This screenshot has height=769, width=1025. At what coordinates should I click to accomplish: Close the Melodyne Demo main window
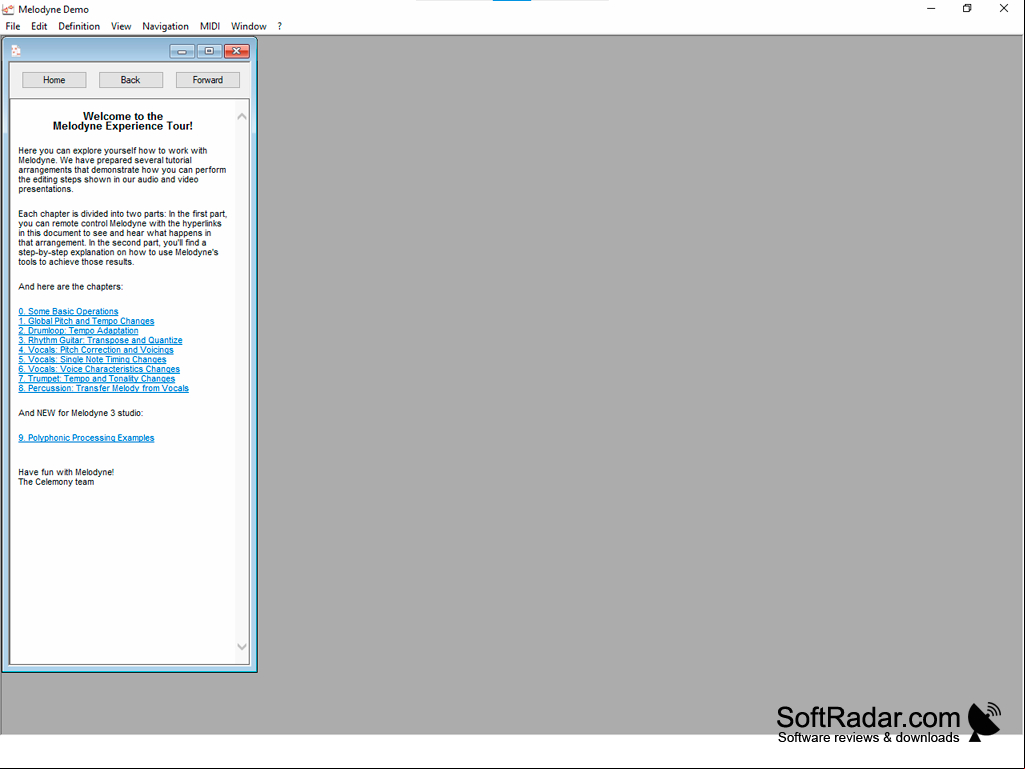coord(1004,9)
